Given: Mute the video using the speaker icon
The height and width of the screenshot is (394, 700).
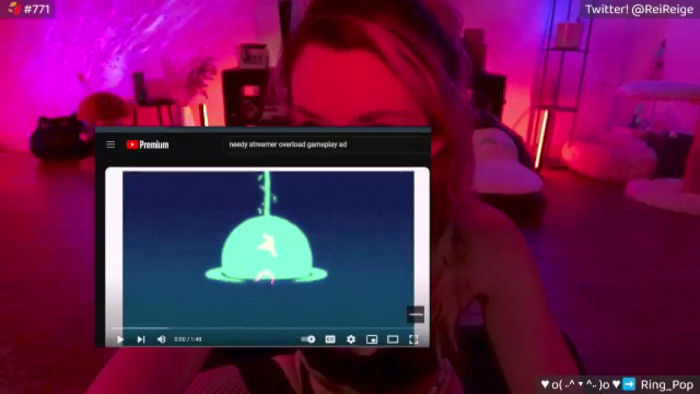Looking at the screenshot, I should 162,340.
